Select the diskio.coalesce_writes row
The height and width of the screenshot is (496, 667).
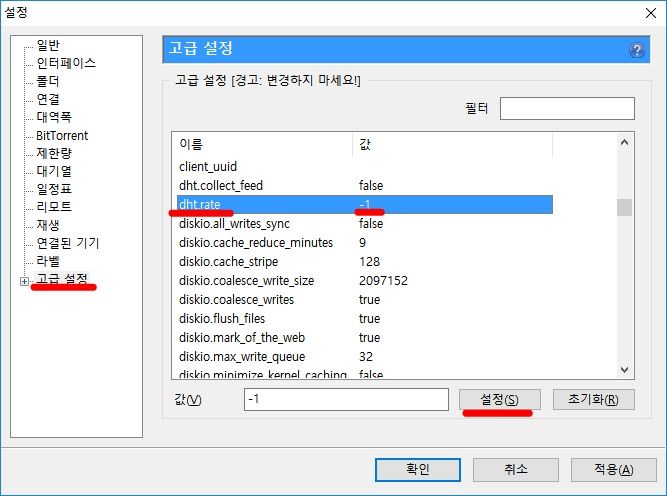pos(365,299)
